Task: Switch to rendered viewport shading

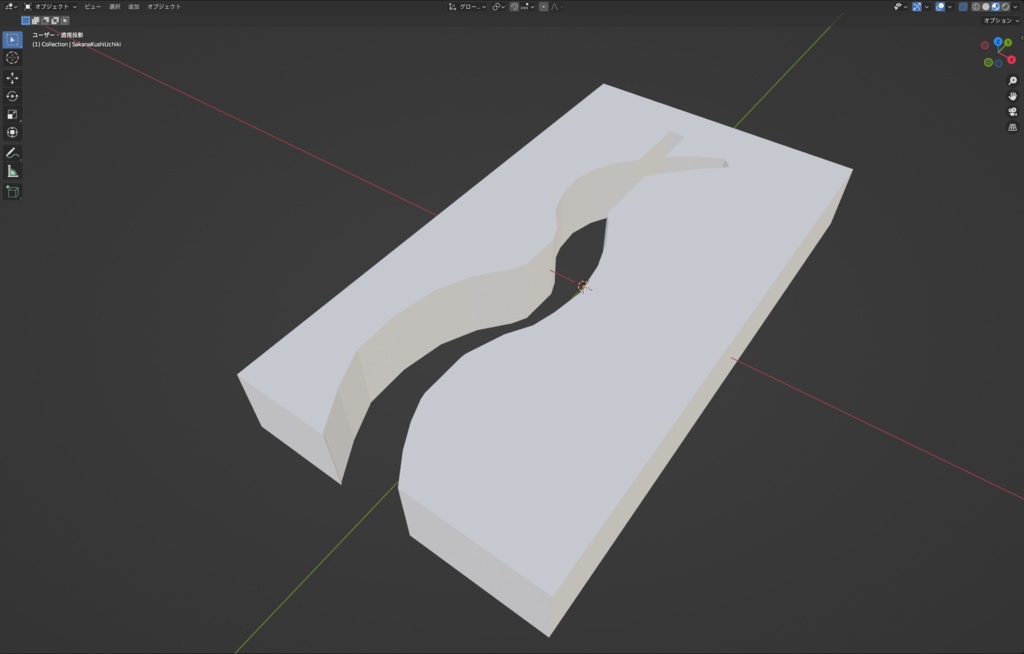Action: pos(1005,7)
